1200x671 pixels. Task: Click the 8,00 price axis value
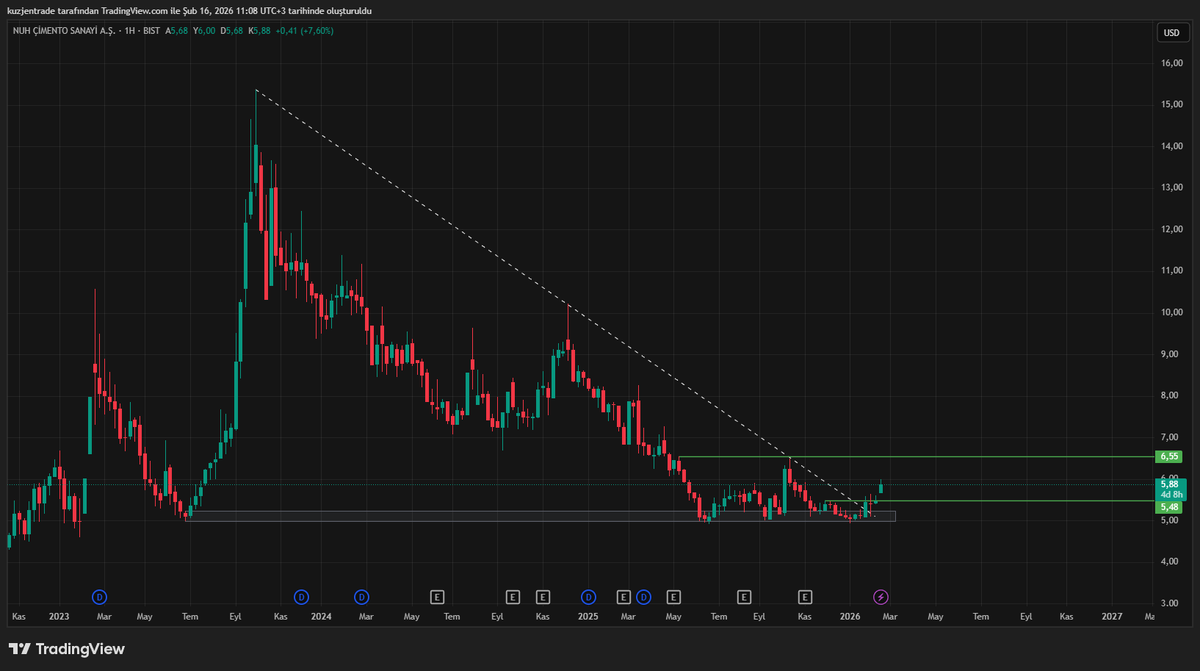[x=1171, y=395]
